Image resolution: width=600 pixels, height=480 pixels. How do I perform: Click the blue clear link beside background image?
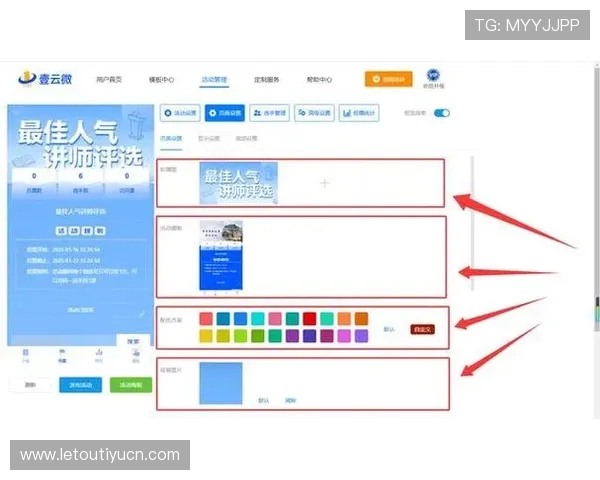click(x=290, y=400)
